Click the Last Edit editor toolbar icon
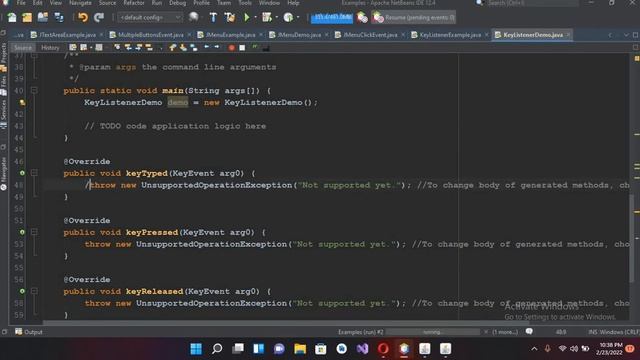Viewport: 640px width, 360px height. tap(73, 48)
